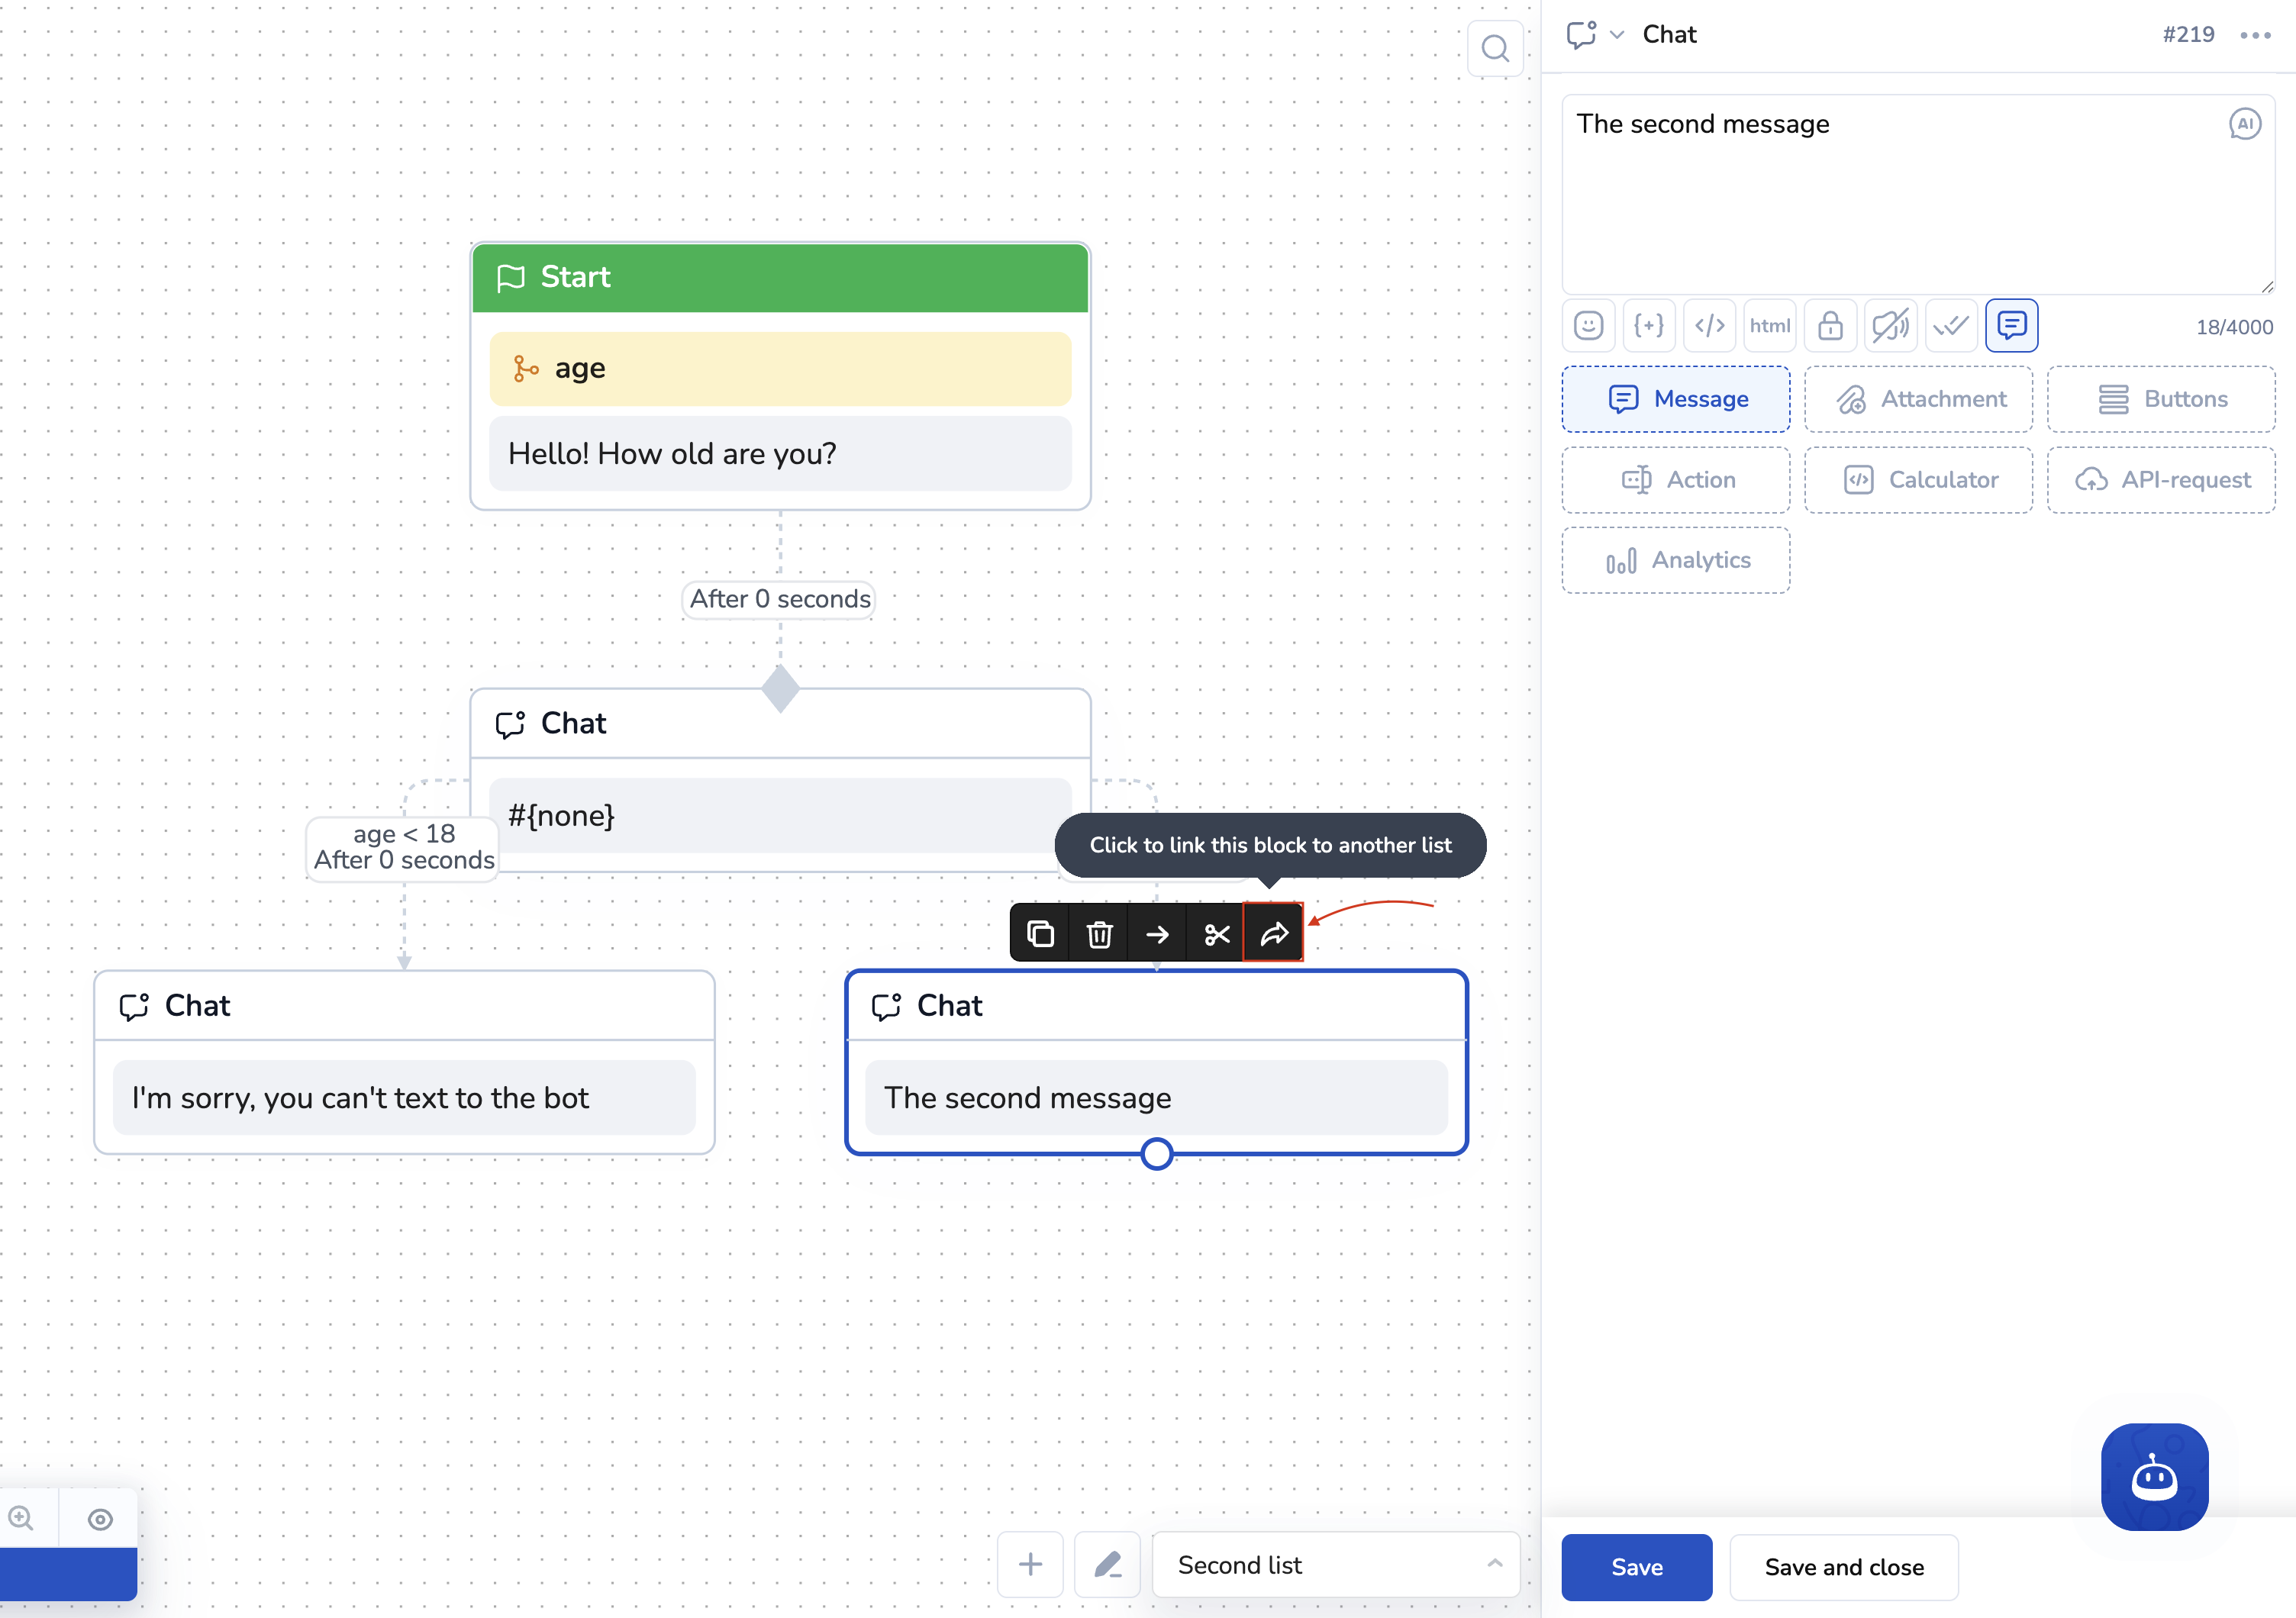Open canvas search with magnifier icon
2296x1618 pixels.
coord(1495,48)
